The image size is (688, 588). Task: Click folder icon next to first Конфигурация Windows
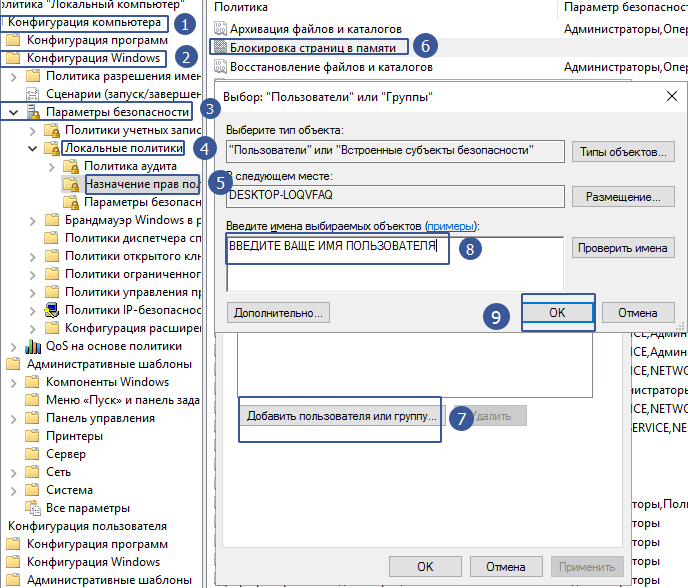(x=13, y=58)
